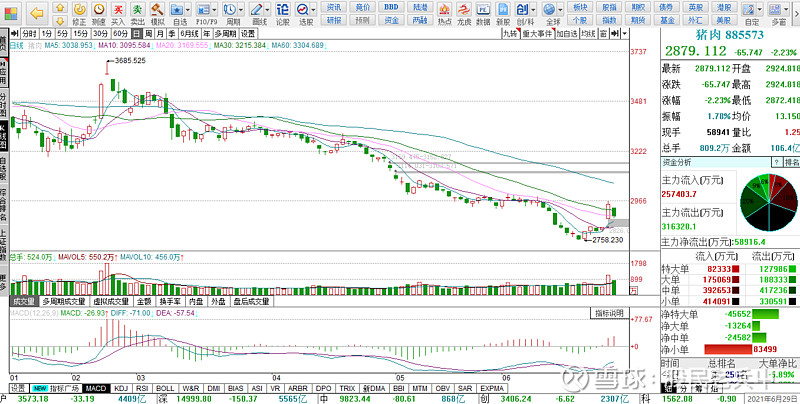Click the fund flow pie chart

(x=768, y=203)
